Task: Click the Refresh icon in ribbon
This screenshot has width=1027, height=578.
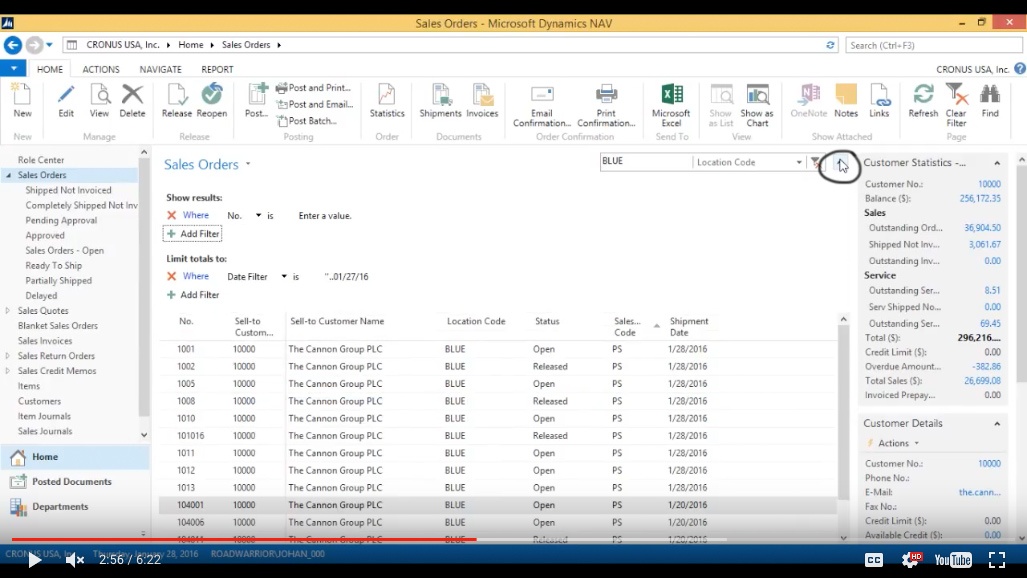Action: point(924,96)
